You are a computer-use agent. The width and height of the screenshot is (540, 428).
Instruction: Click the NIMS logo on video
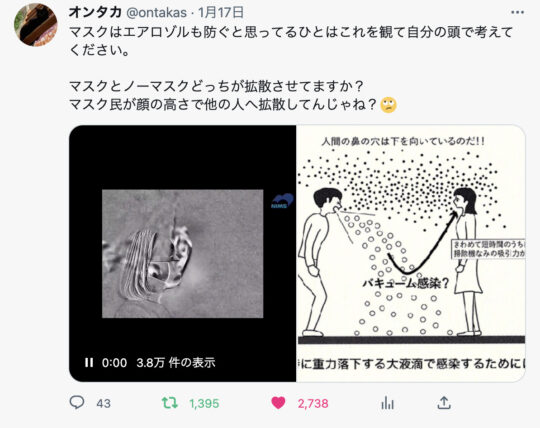point(282,201)
